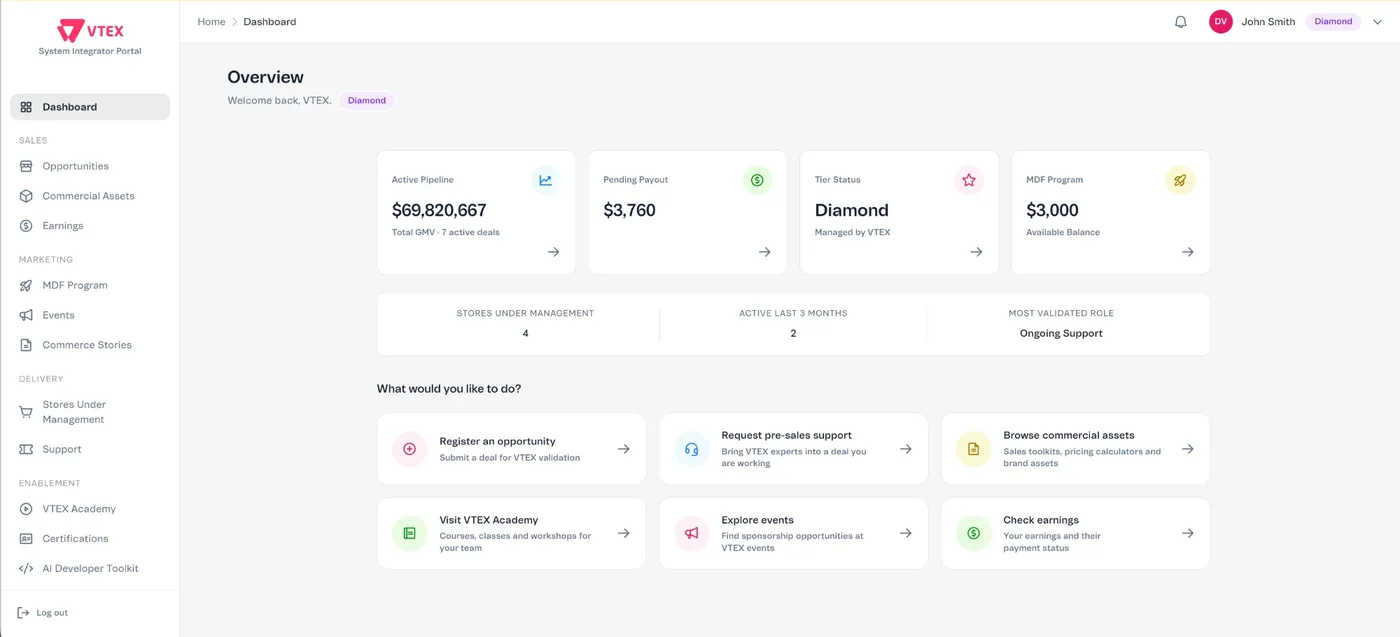1400x637 pixels.
Task: Click the DV user avatar
Action: tap(1220, 22)
